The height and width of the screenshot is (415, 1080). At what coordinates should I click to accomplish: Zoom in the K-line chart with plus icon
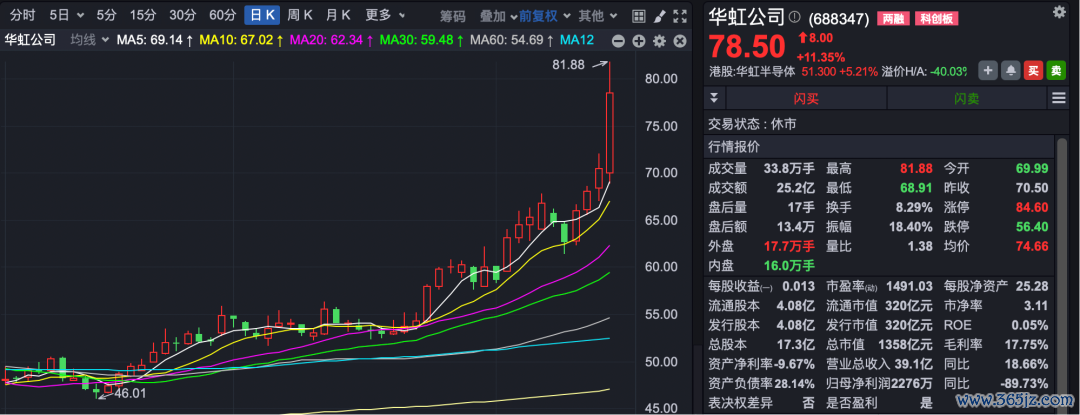coord(638,41)
